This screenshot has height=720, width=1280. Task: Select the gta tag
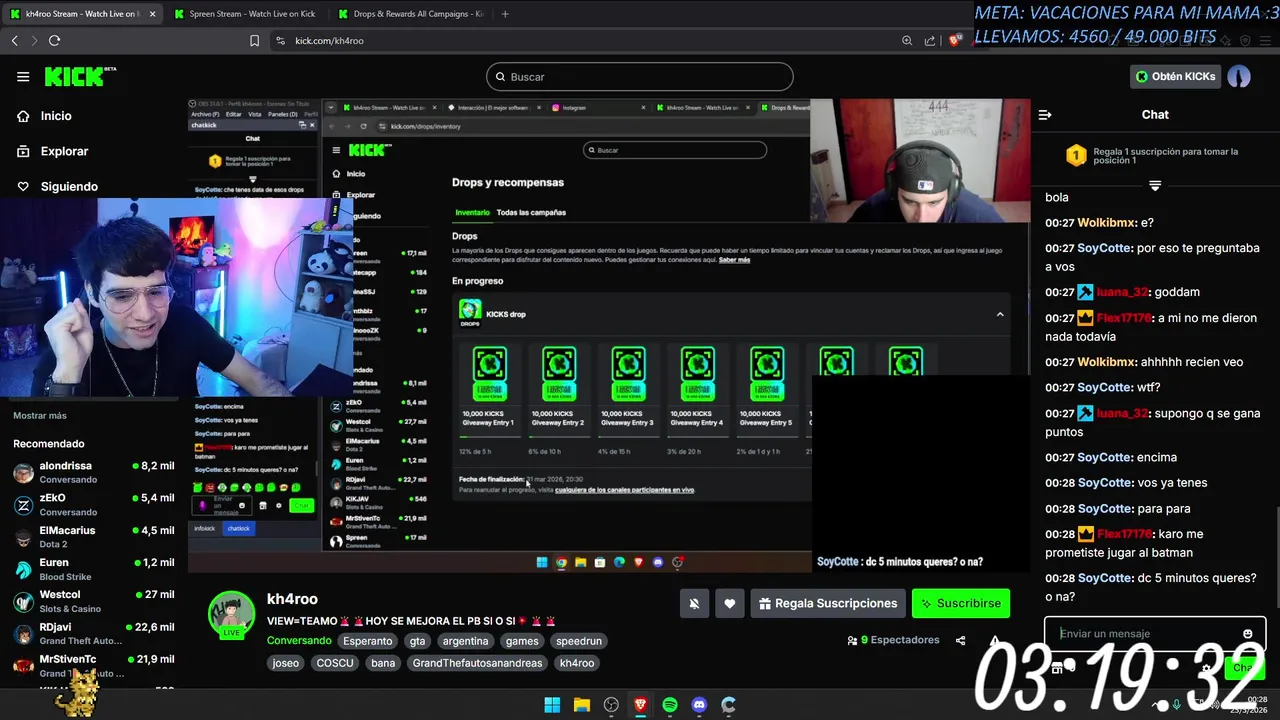click(417, 641)
